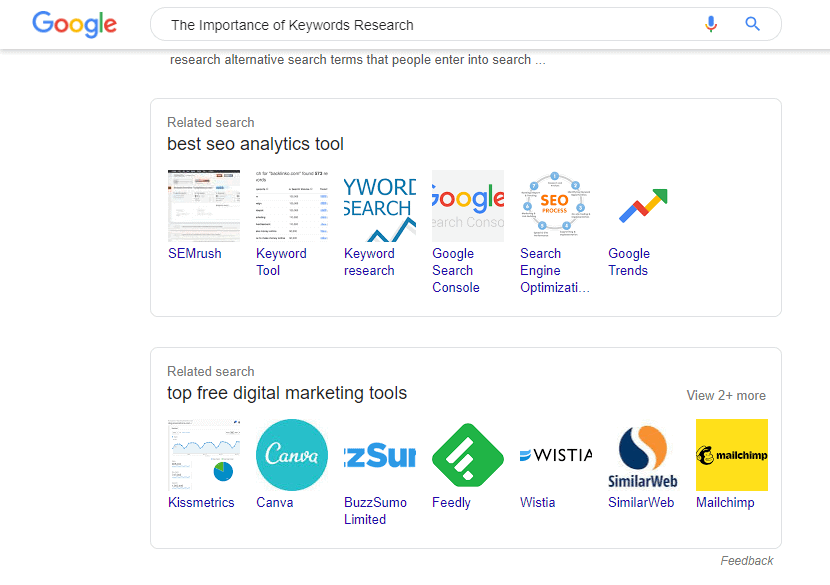Viewport: 830px width, 585px height.
Task: Open the Keyword research link
Action: coord(369,262)
